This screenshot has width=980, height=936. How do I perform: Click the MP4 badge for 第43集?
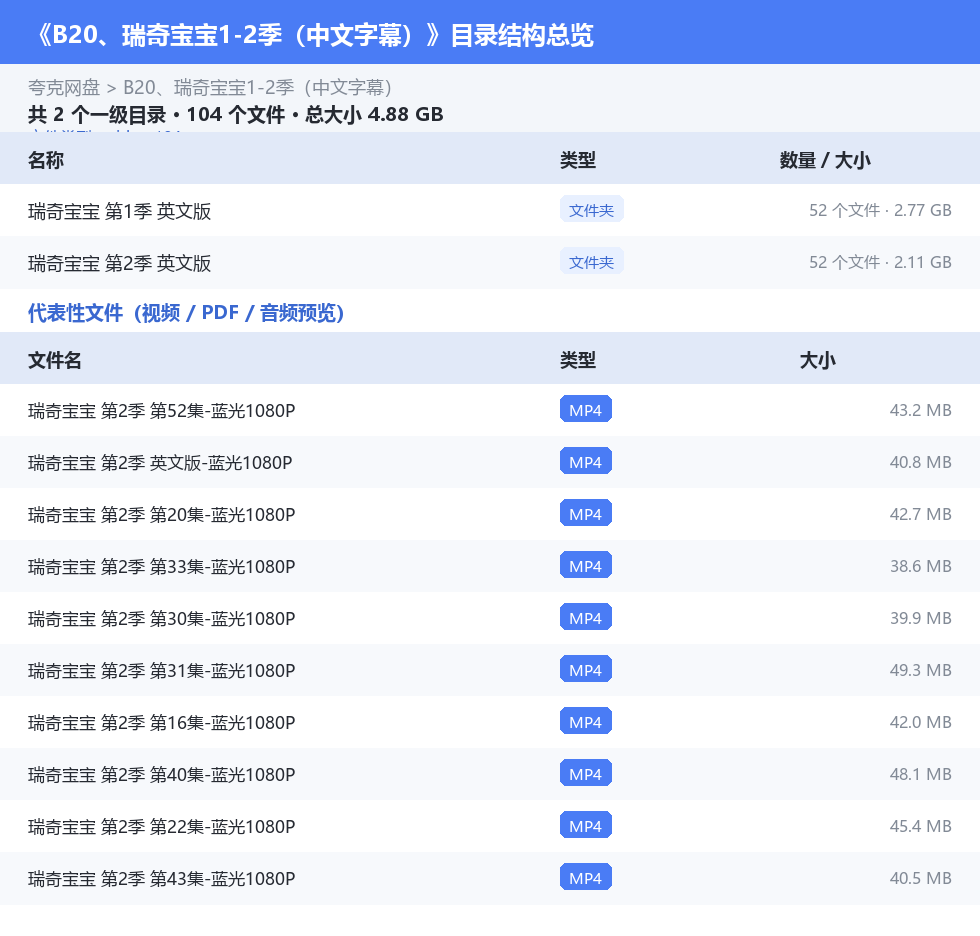tap(586, 878)
